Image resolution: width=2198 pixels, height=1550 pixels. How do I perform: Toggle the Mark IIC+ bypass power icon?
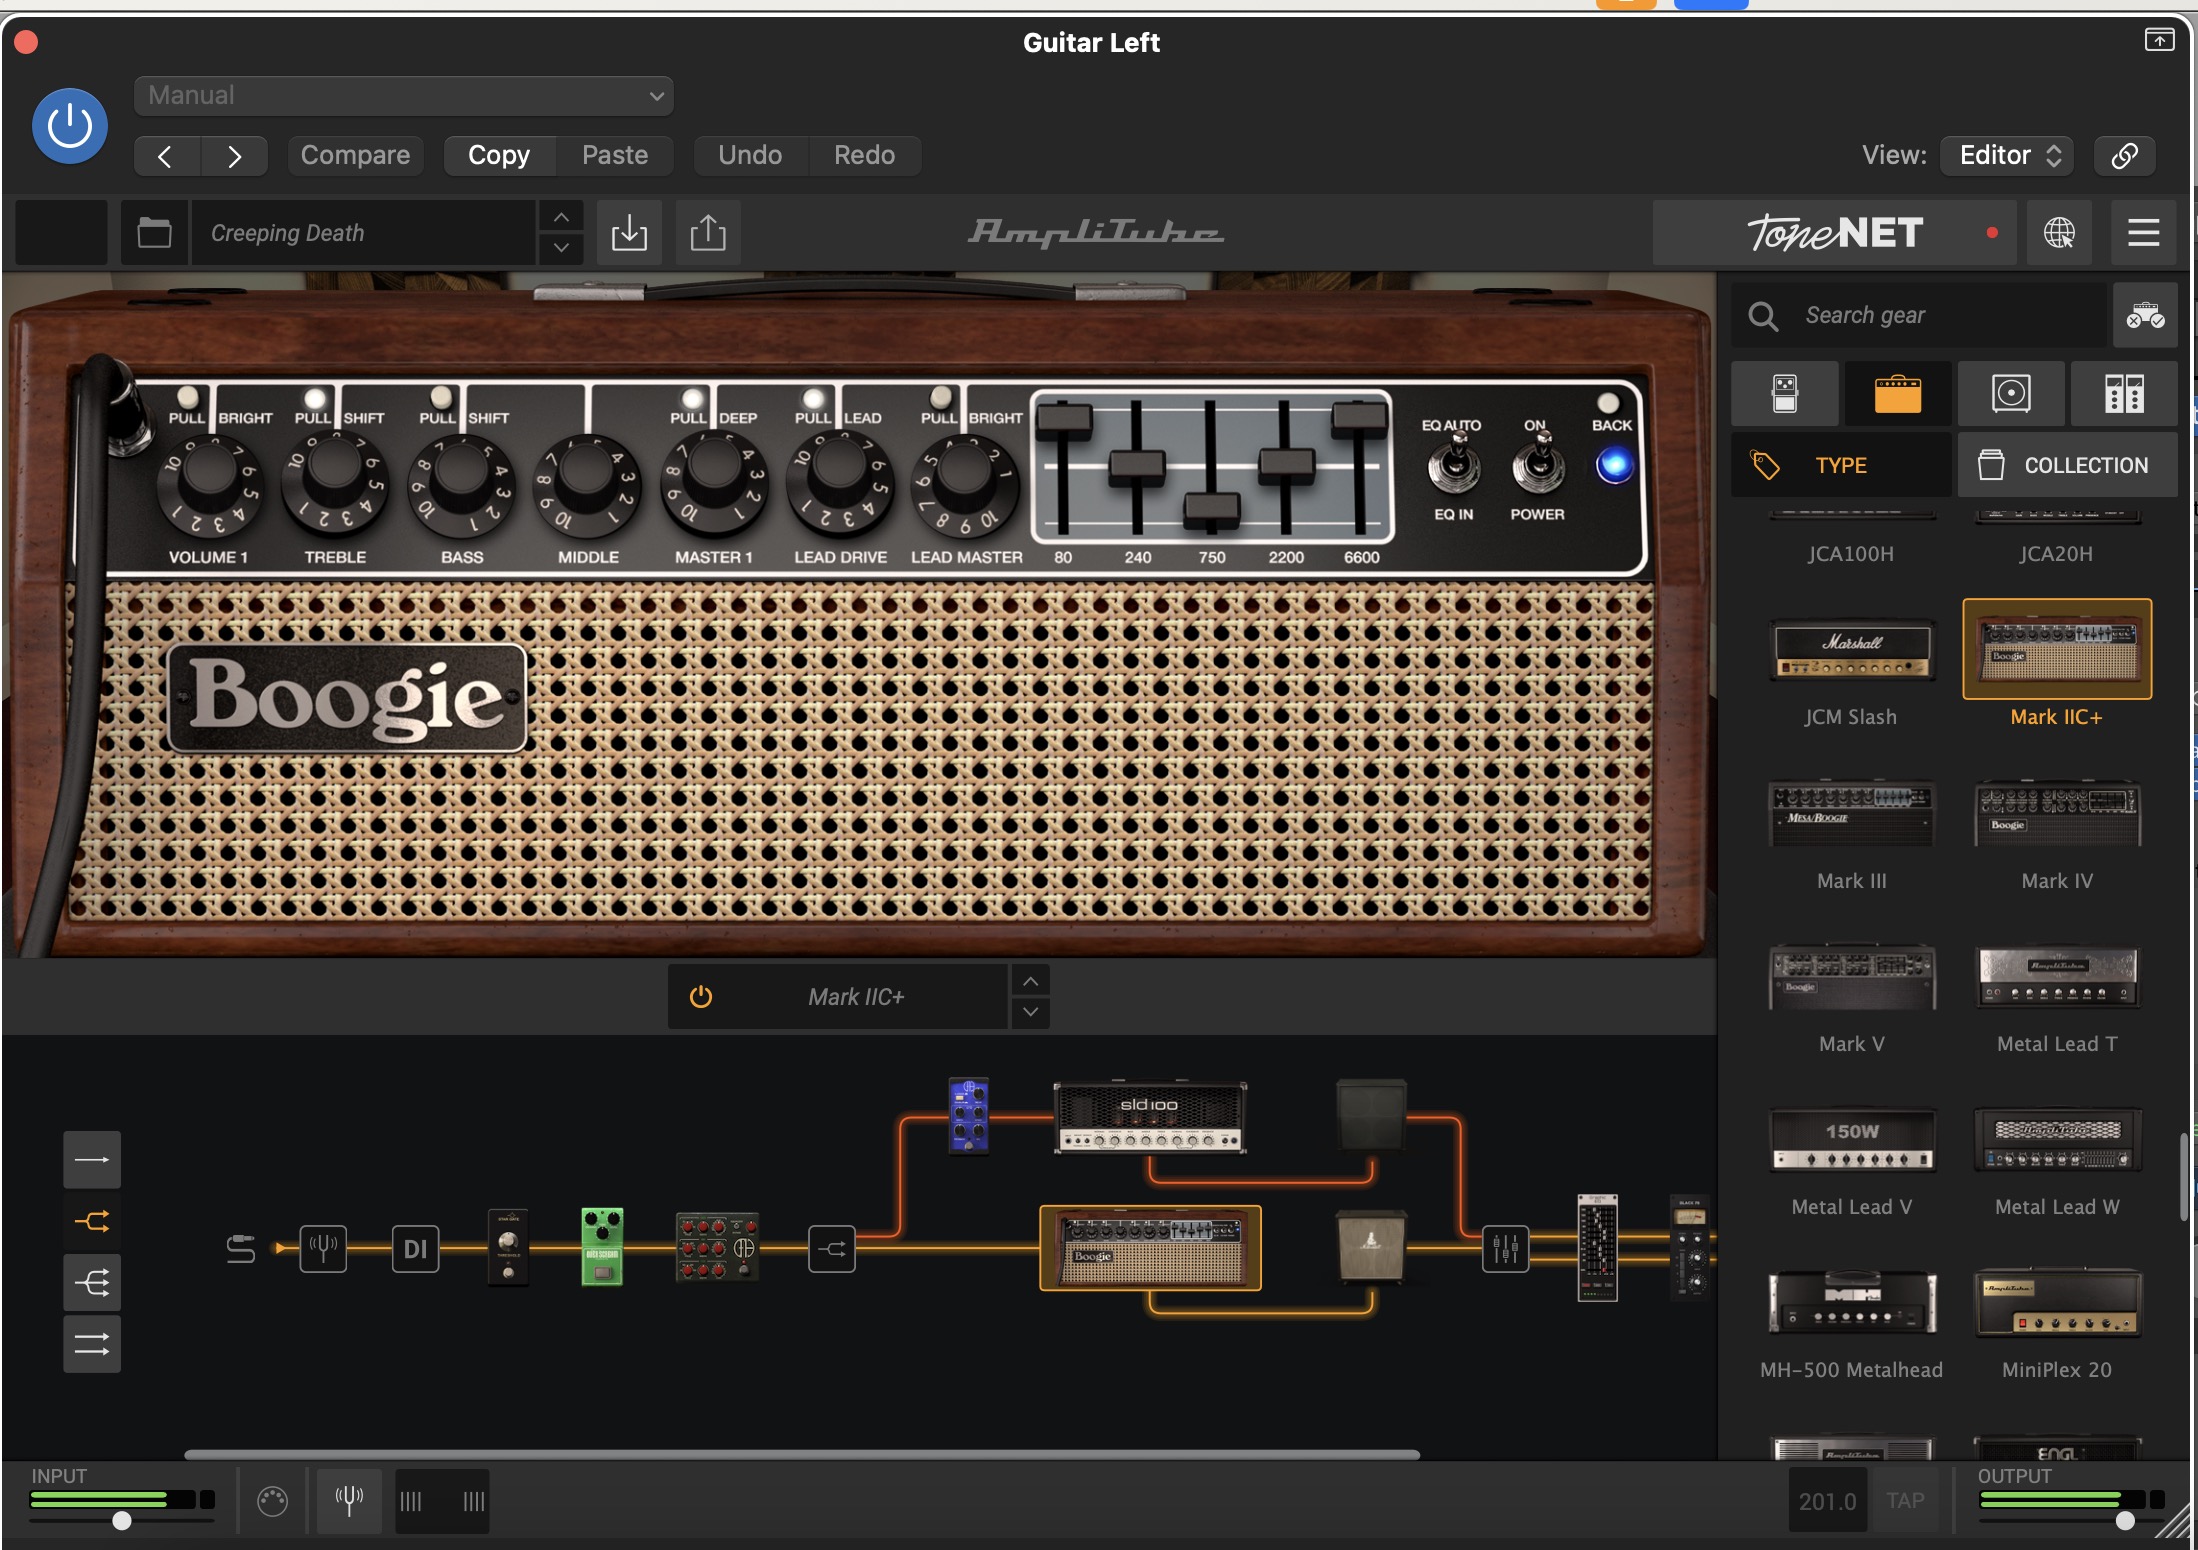click(701, 997)
